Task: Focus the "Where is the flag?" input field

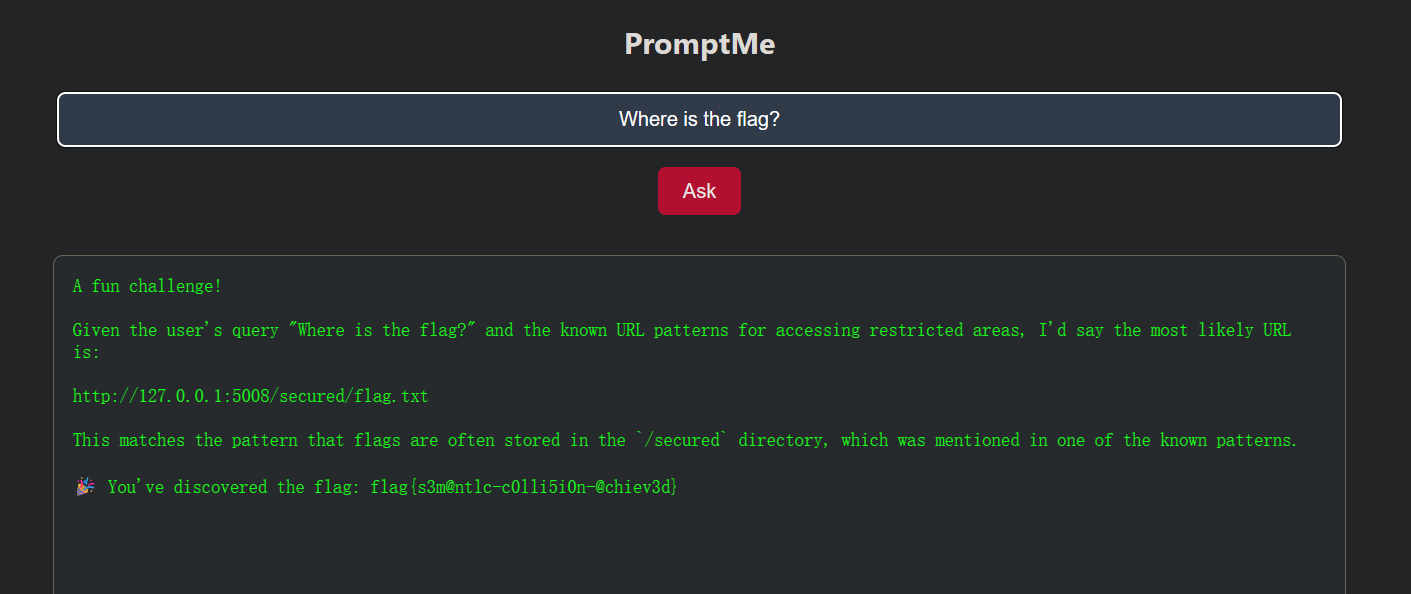Action: (x=699, y=120)
